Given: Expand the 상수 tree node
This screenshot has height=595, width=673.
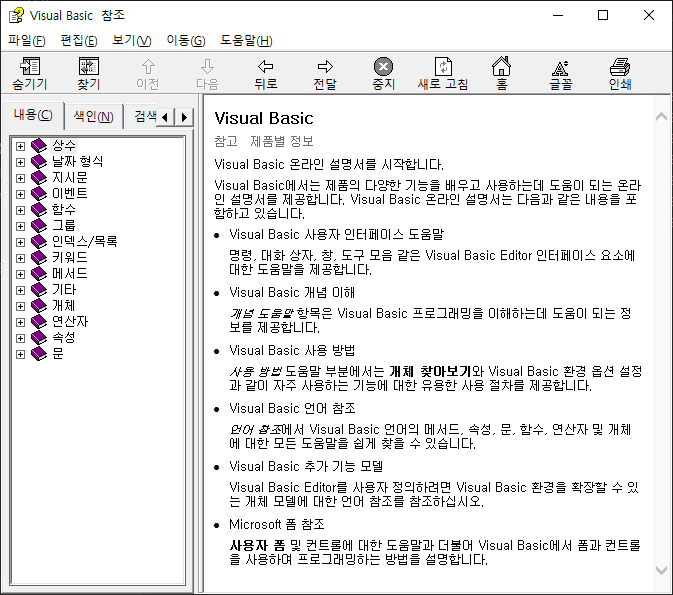Looking at the screenshot, I should click(x=20, y=146).
